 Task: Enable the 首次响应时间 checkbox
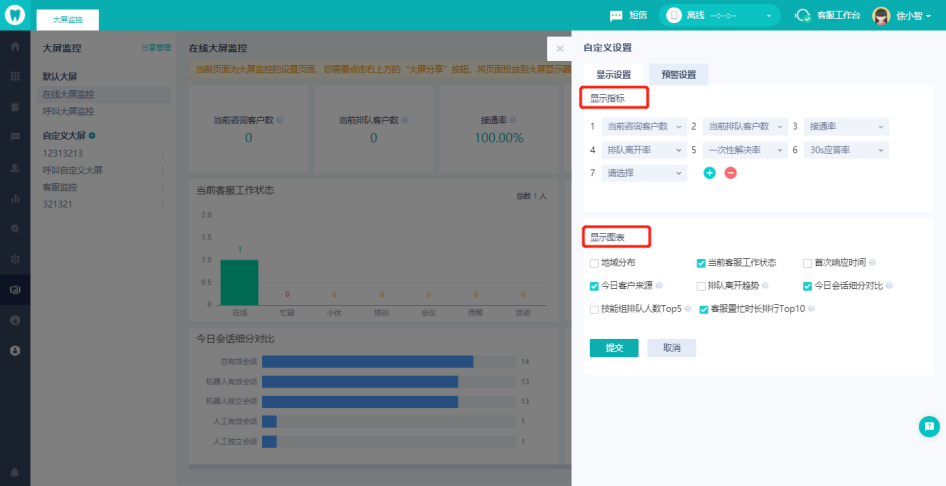point(807,264)
